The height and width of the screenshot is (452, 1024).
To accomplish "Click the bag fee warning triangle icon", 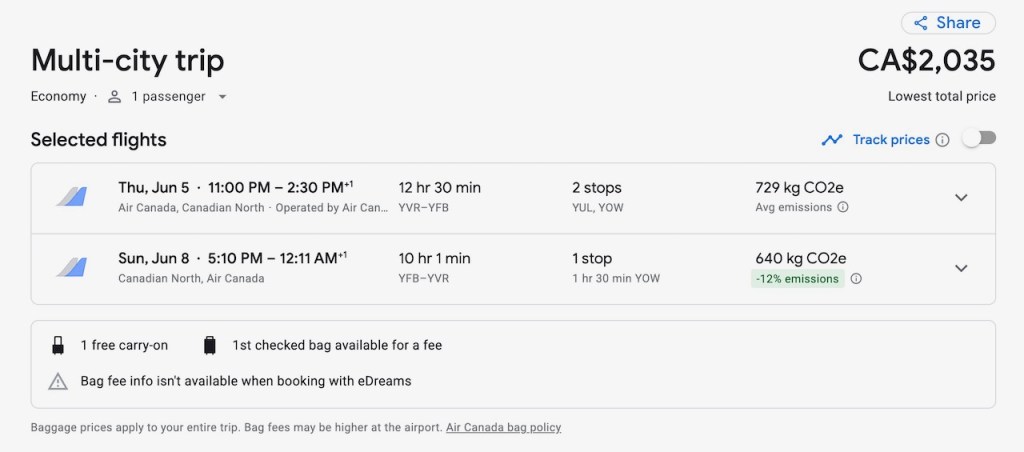I will (58, 381).
